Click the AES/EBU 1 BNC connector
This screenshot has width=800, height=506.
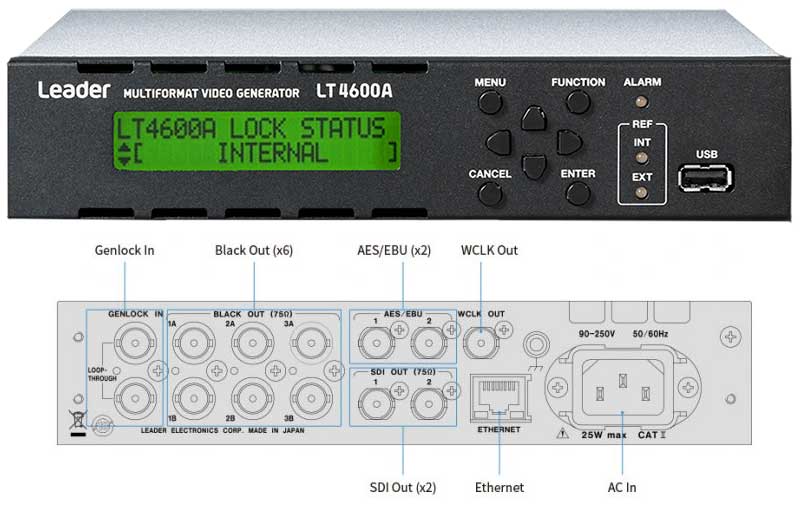376,344
